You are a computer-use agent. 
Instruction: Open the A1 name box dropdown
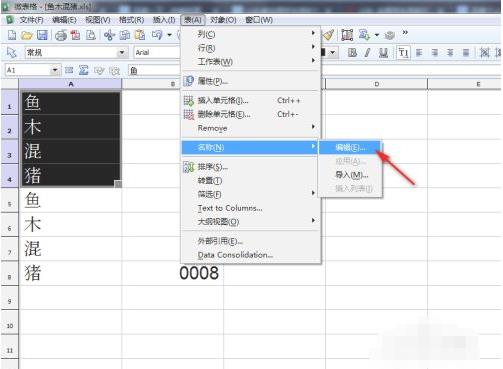point(55,70)
